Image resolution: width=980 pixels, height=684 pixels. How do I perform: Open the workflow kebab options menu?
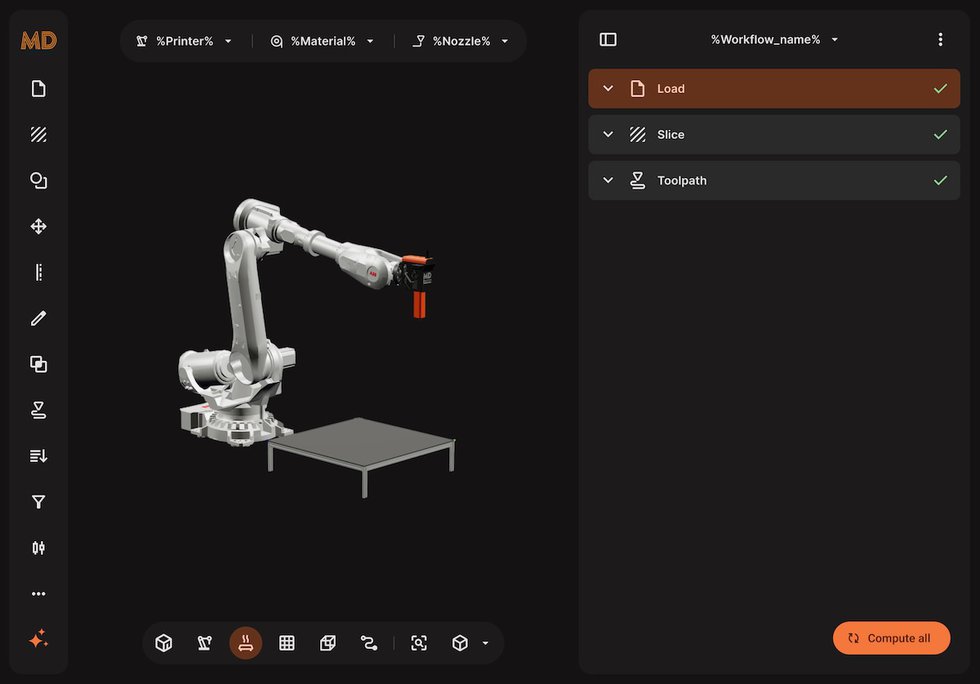940,40
